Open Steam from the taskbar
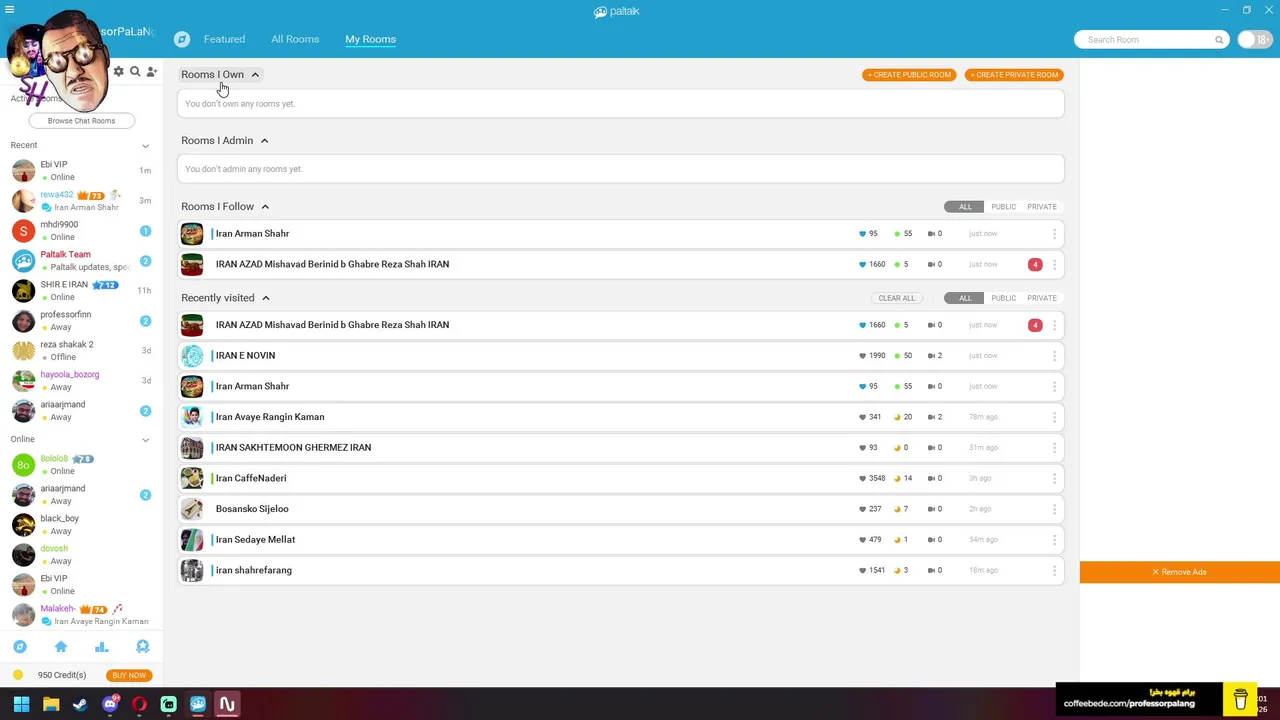The height and width of the screenshot is (720, 1280). coord(80,705)
